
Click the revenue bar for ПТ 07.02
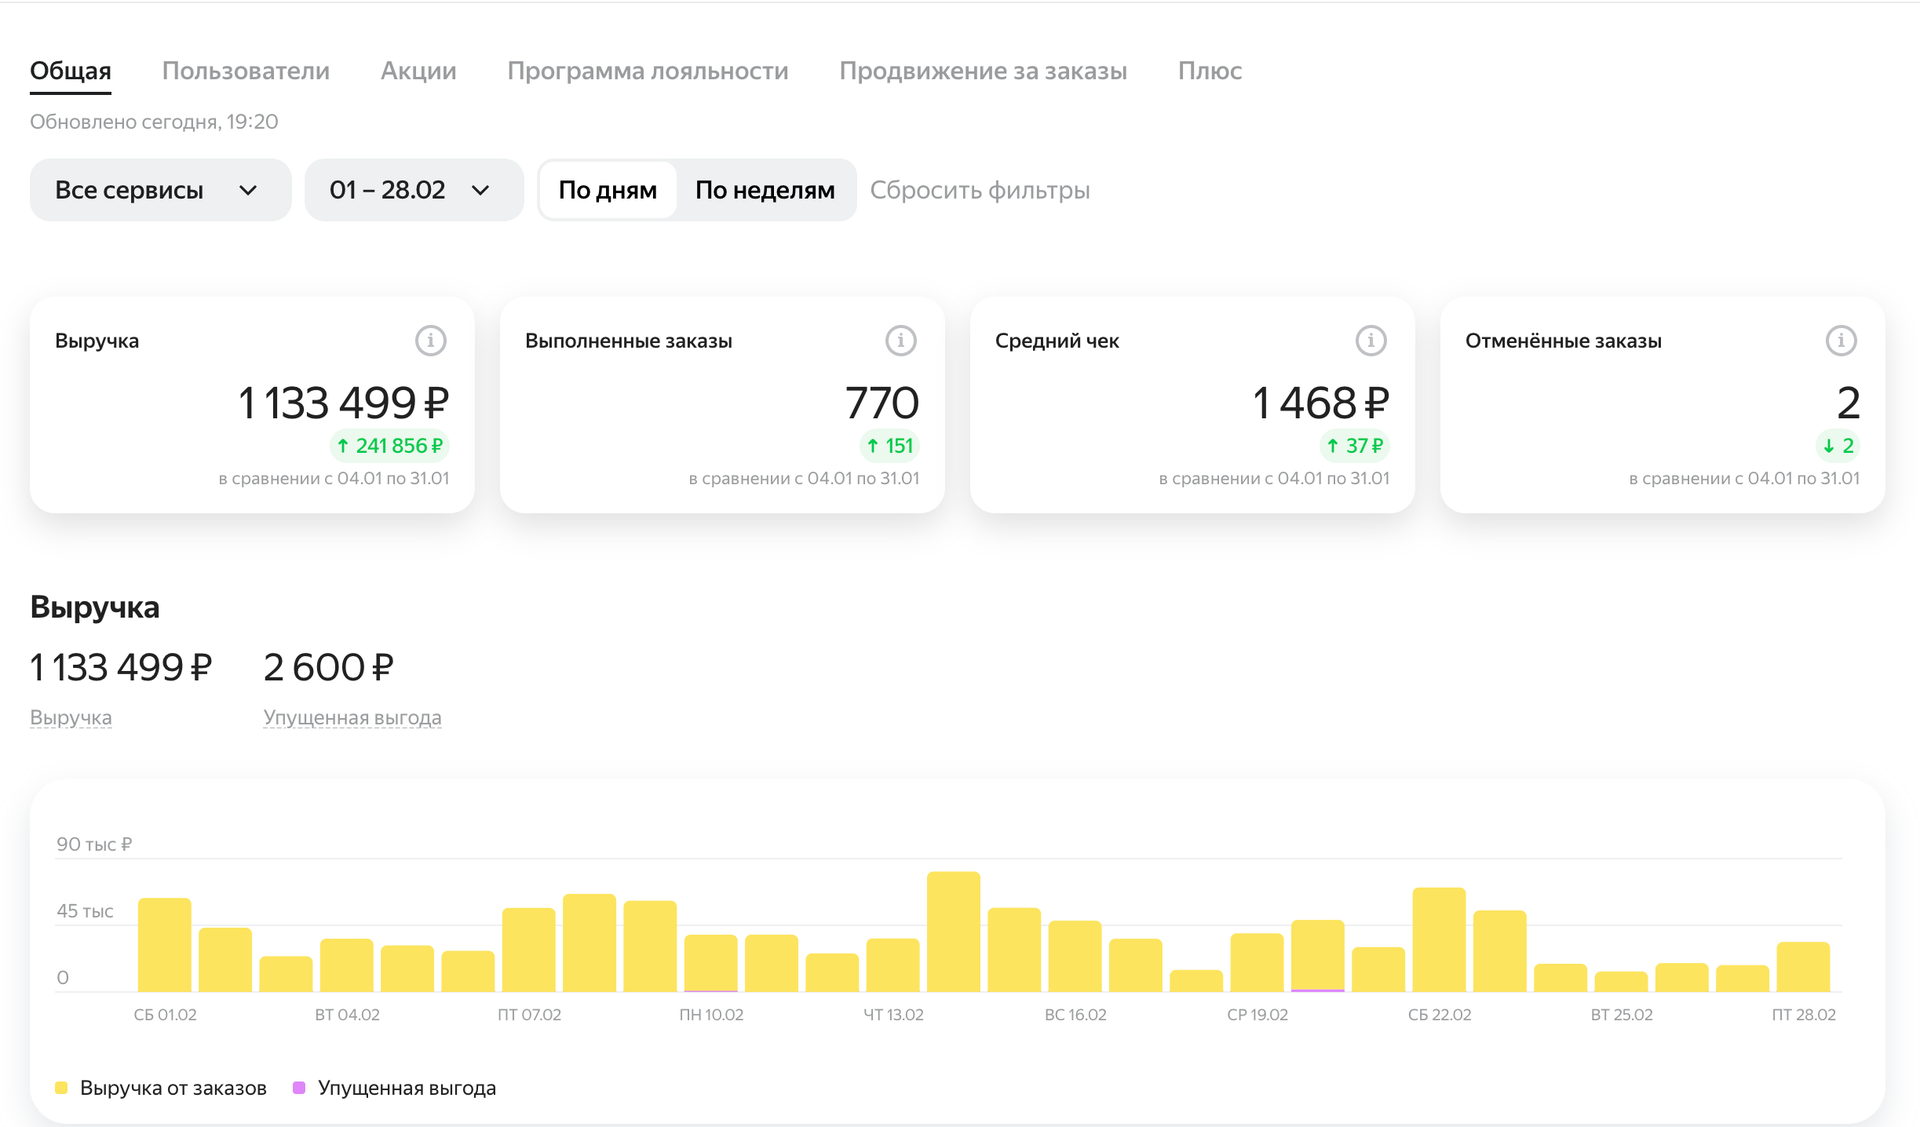(x=529, y=950)
